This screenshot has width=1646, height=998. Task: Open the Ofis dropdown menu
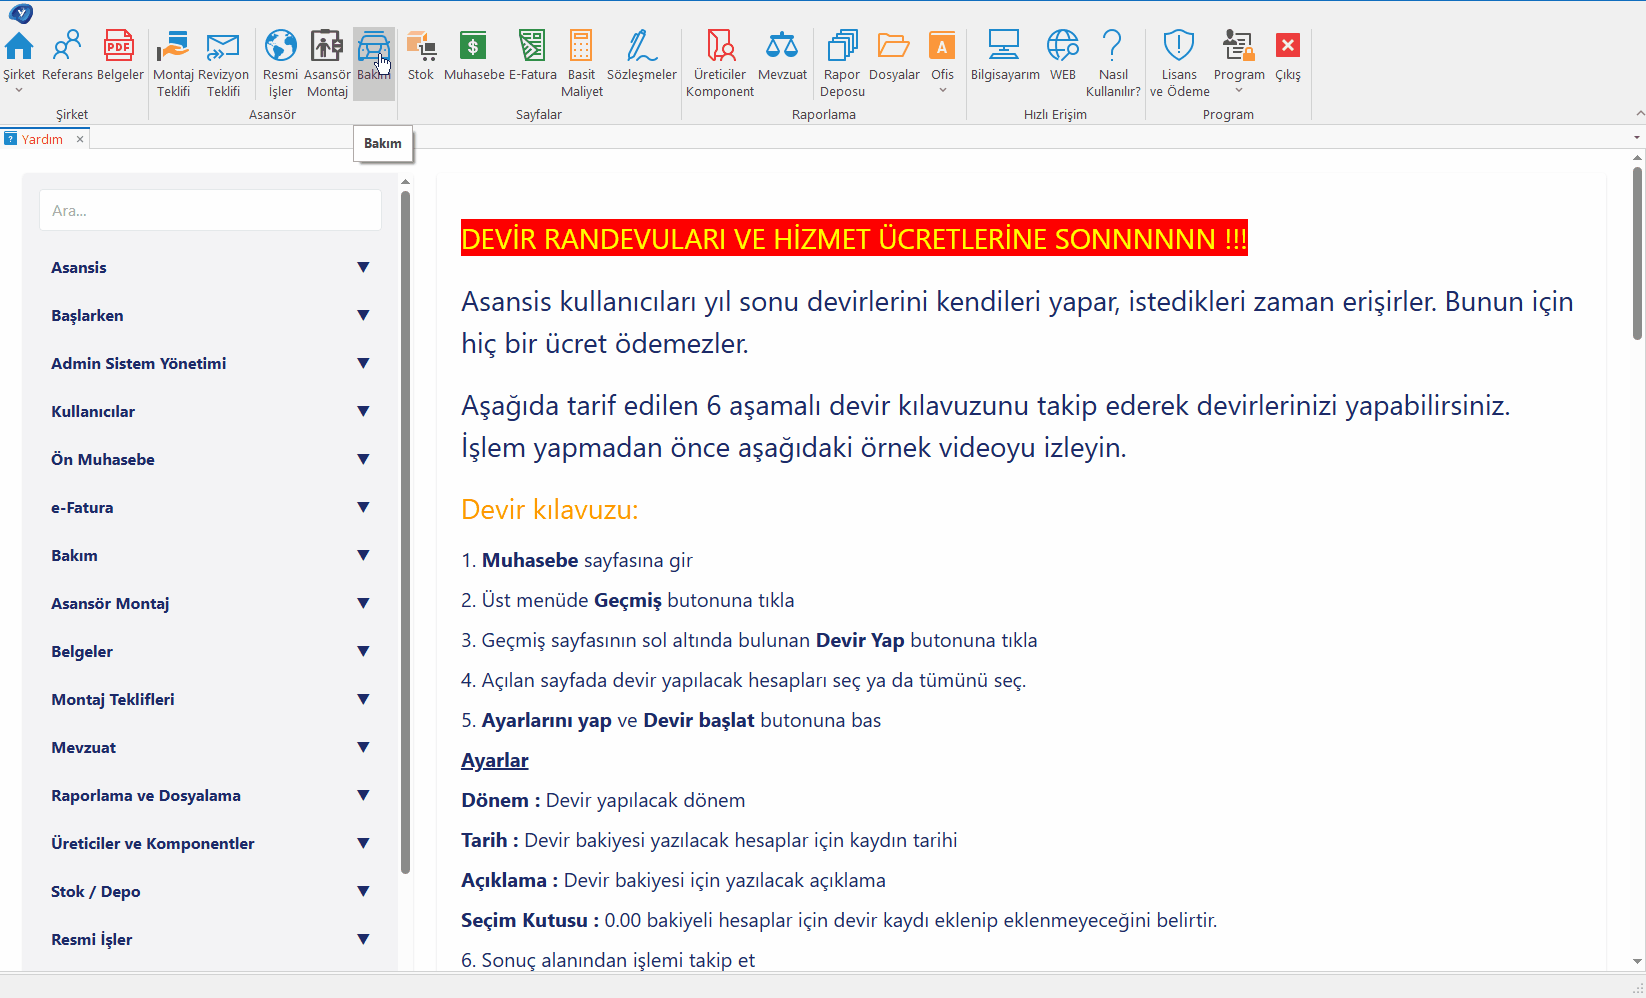[942, 90]
